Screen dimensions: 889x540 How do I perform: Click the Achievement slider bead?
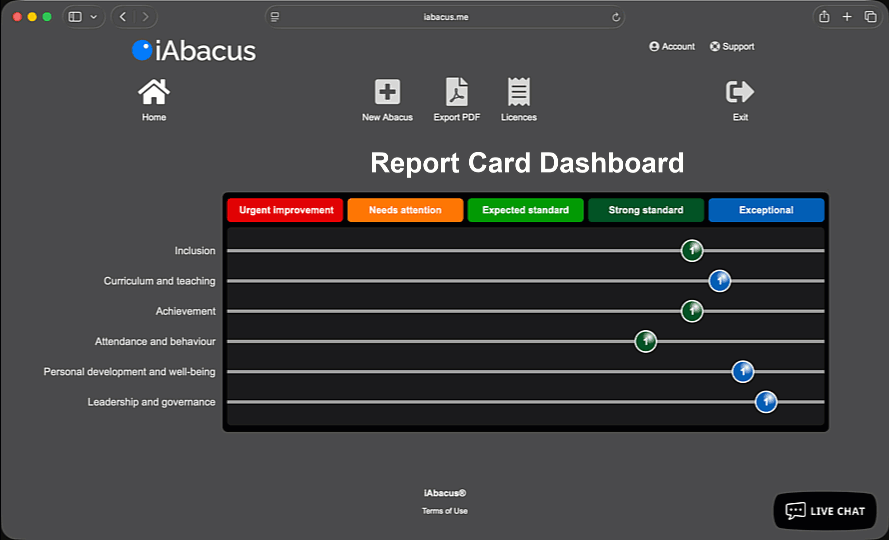tap(692, 311)
